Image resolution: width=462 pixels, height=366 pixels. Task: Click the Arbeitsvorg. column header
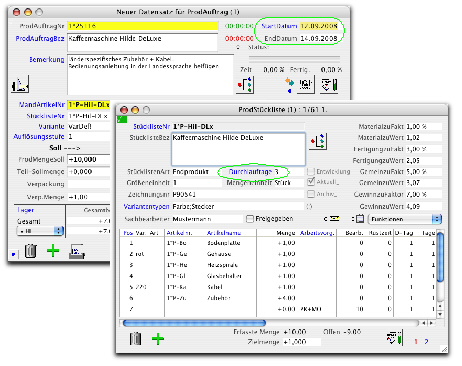pyautogui.click(x=317, y=233)
